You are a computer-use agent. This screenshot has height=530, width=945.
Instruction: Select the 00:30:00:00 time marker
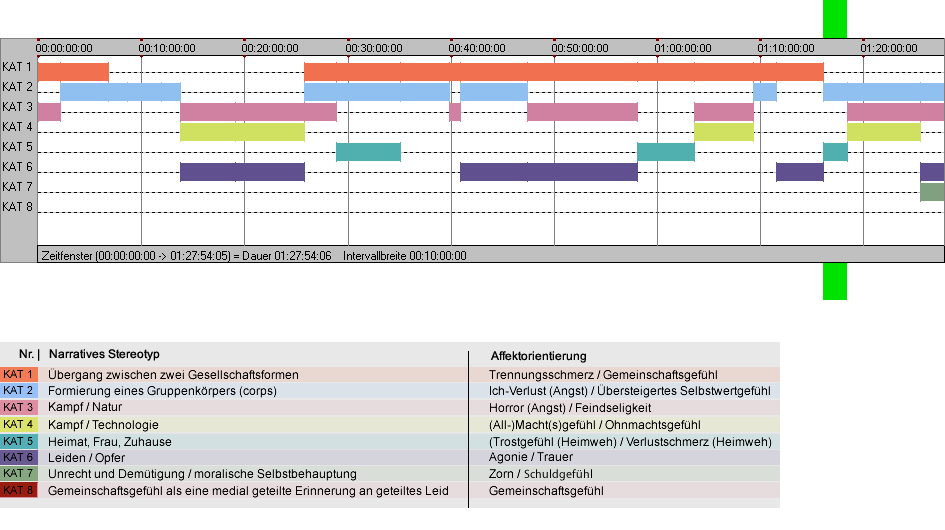(x=374, y=48)
